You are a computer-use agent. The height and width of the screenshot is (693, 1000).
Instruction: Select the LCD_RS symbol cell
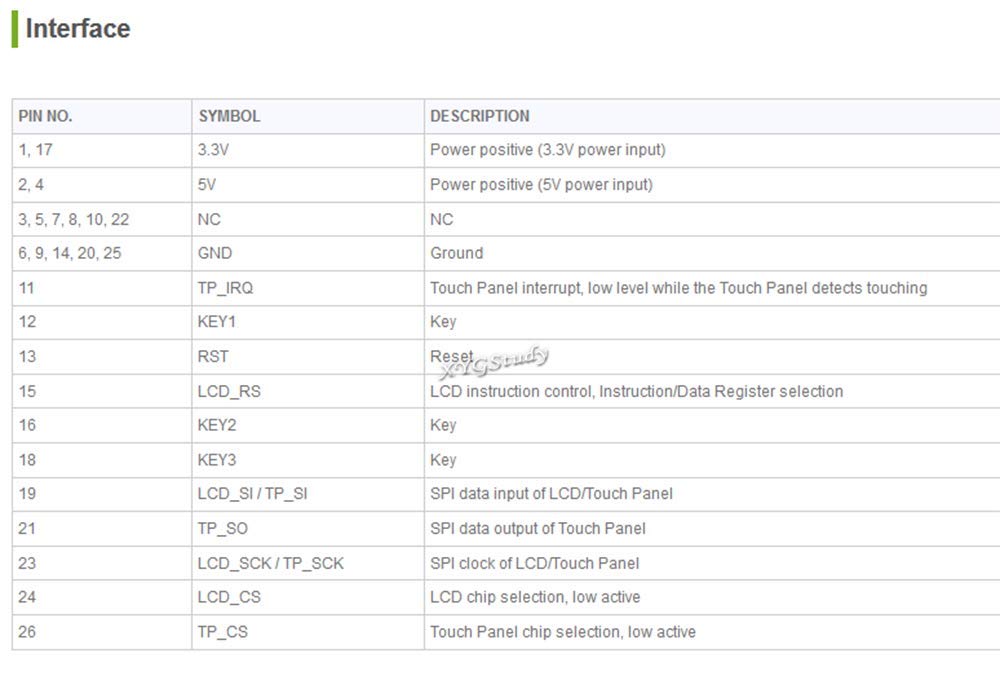(x=308, y=391)
